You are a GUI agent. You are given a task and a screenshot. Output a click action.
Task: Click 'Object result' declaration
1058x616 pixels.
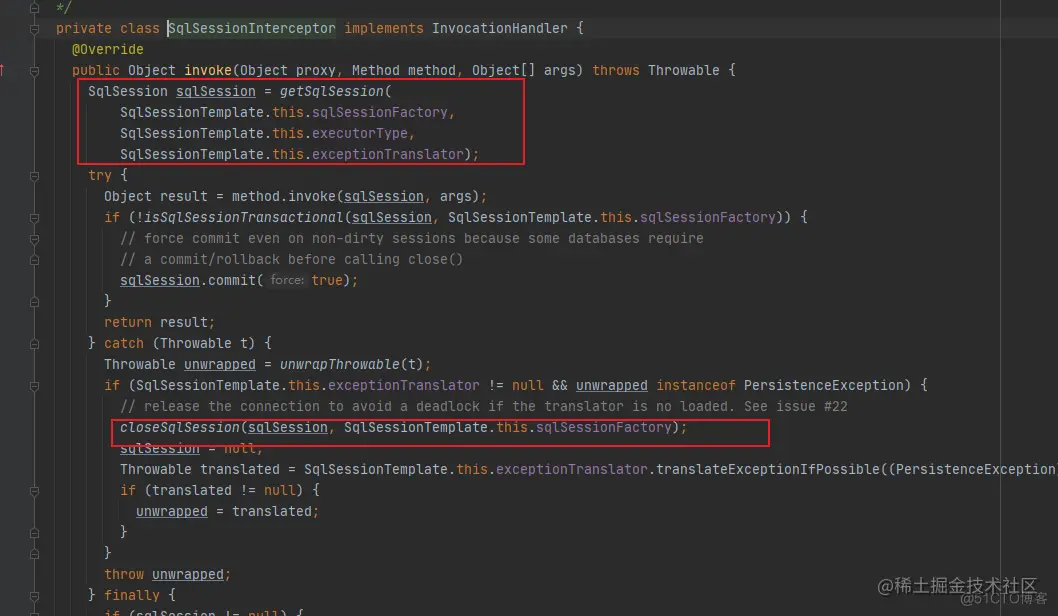(x=156, y=196)
